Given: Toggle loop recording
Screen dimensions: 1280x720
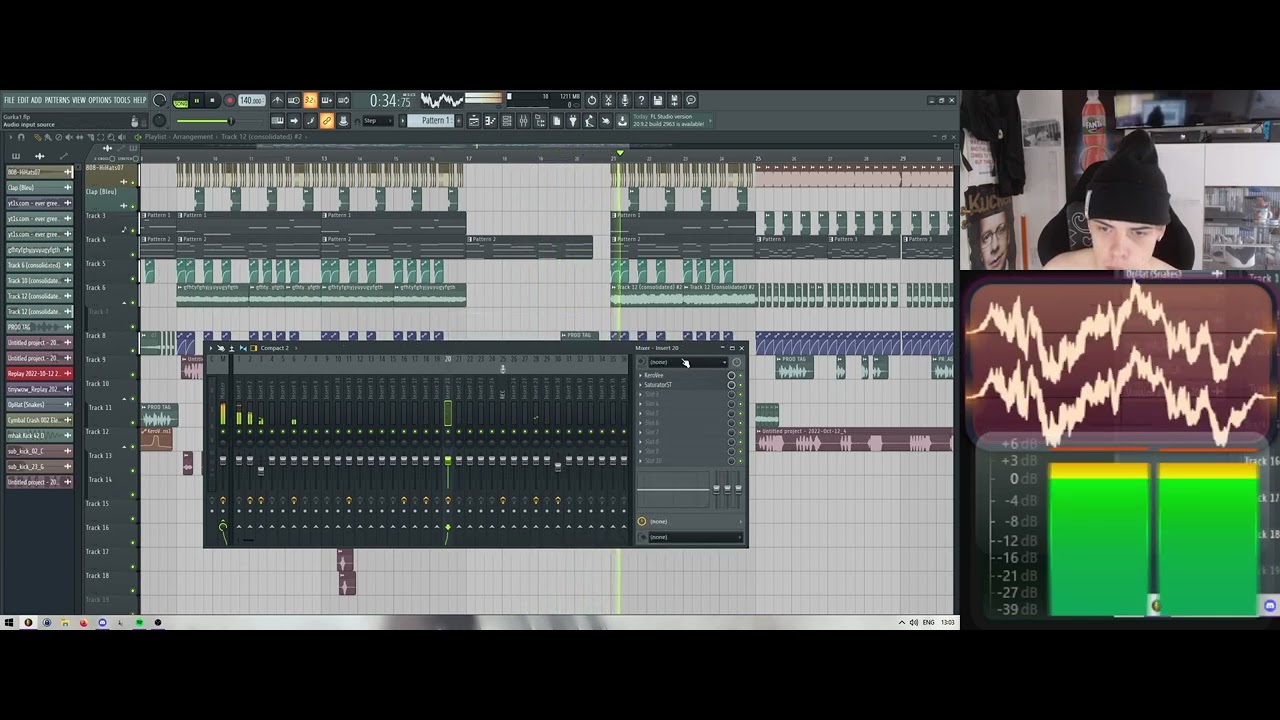Looking at the screenshot, I should coord(343,100).
